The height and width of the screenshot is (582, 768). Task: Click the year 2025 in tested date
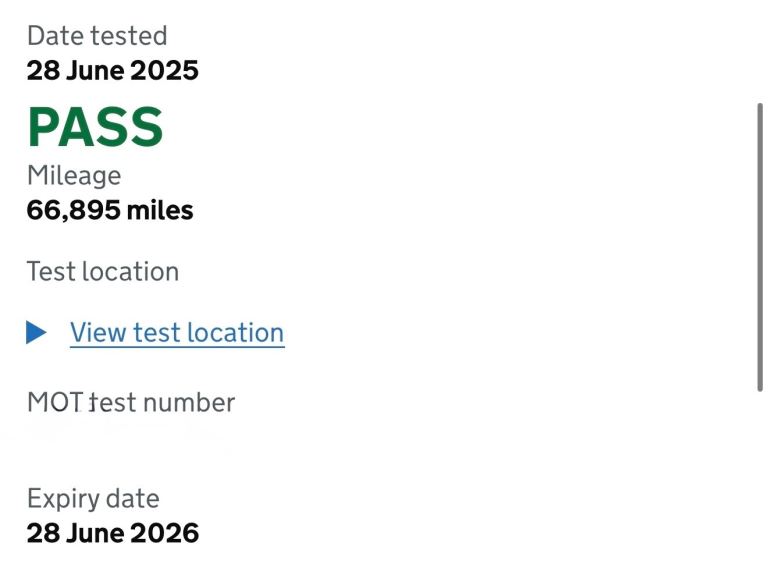click(x=169, y=71)
